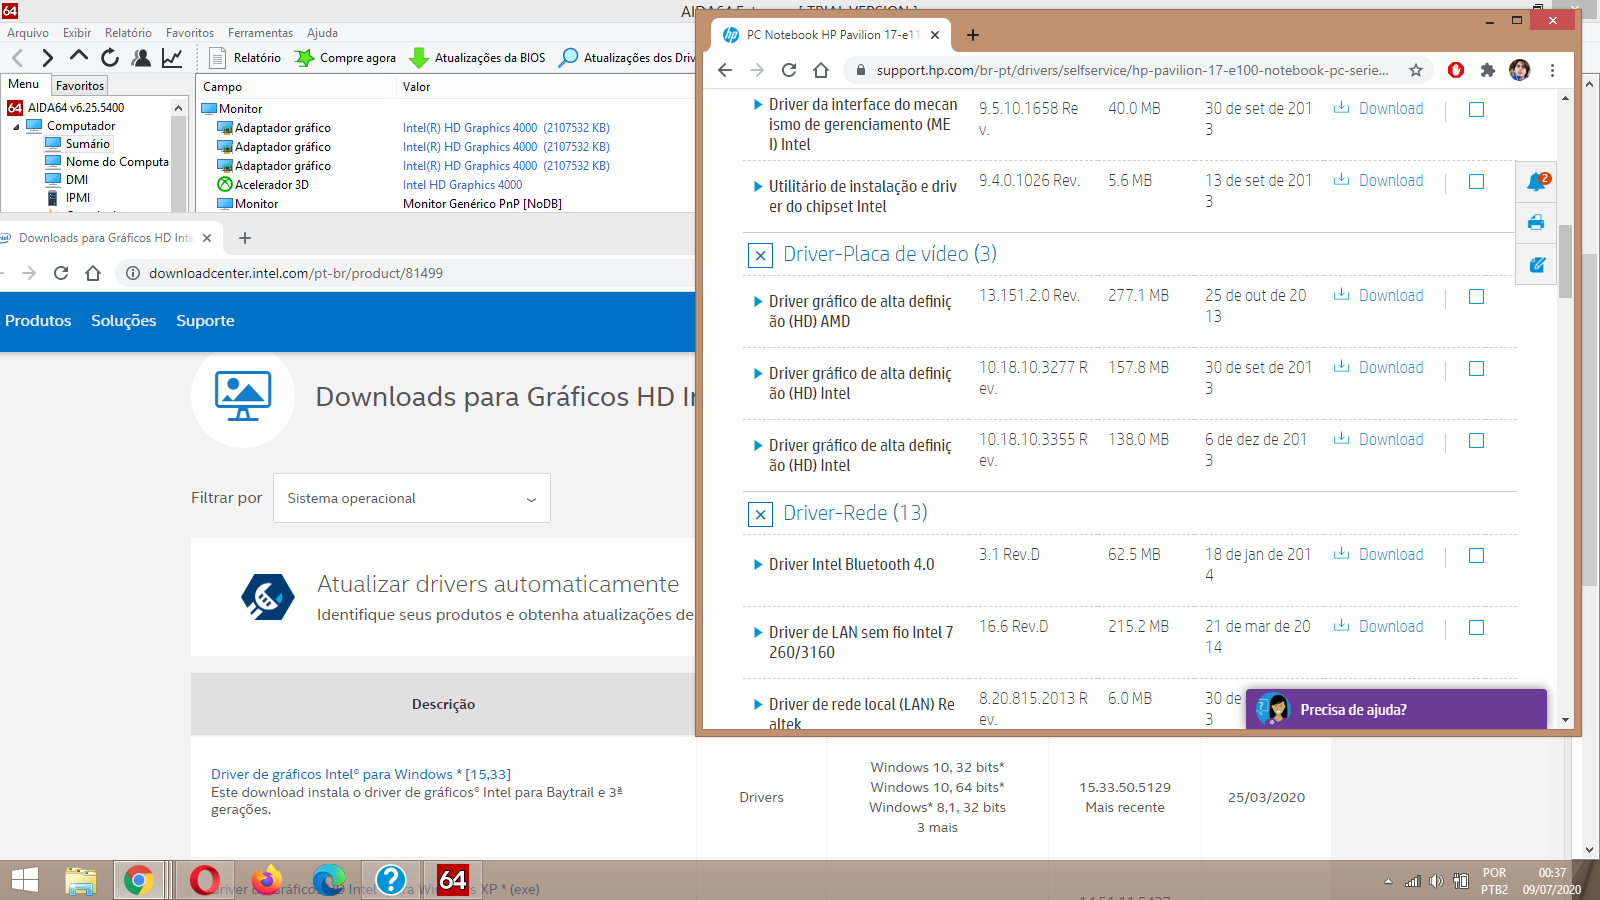This screenshot has width=1600, height=900.
Task: Download Intel driver version 10.18.10.3355
Action: coord(1379,439)
